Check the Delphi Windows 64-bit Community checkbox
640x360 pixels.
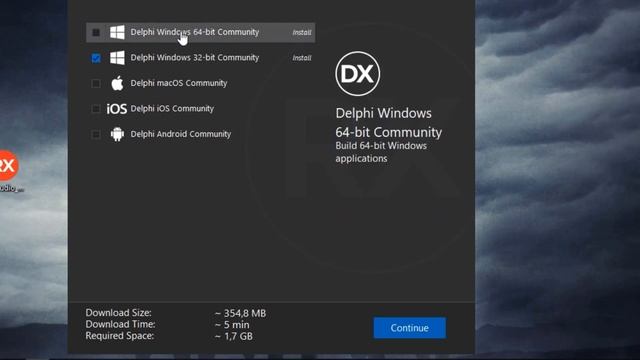coord(96,32)
